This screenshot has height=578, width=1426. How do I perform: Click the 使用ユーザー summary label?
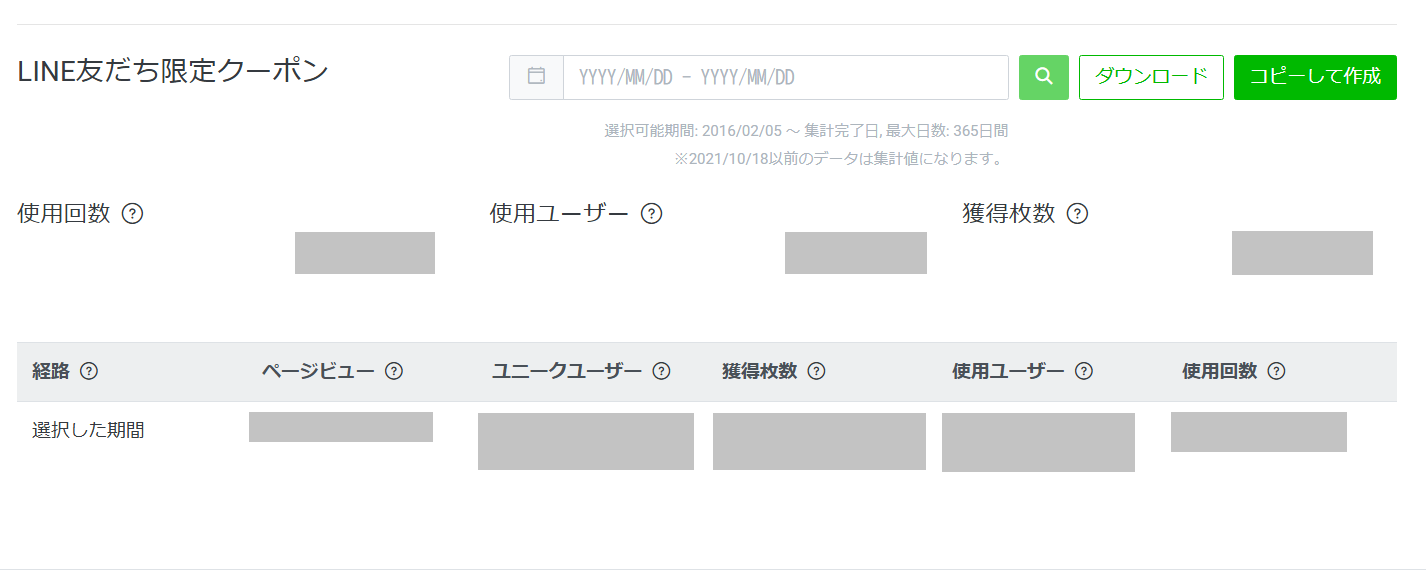(x=560, y=213)
